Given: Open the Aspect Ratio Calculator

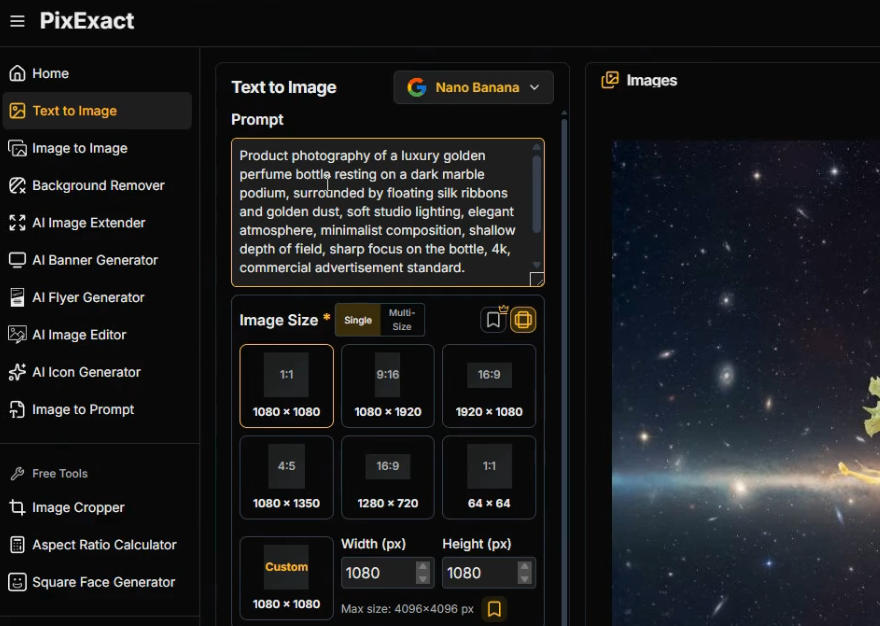Looking at the screenshot, I should click(x=104, y=545).
